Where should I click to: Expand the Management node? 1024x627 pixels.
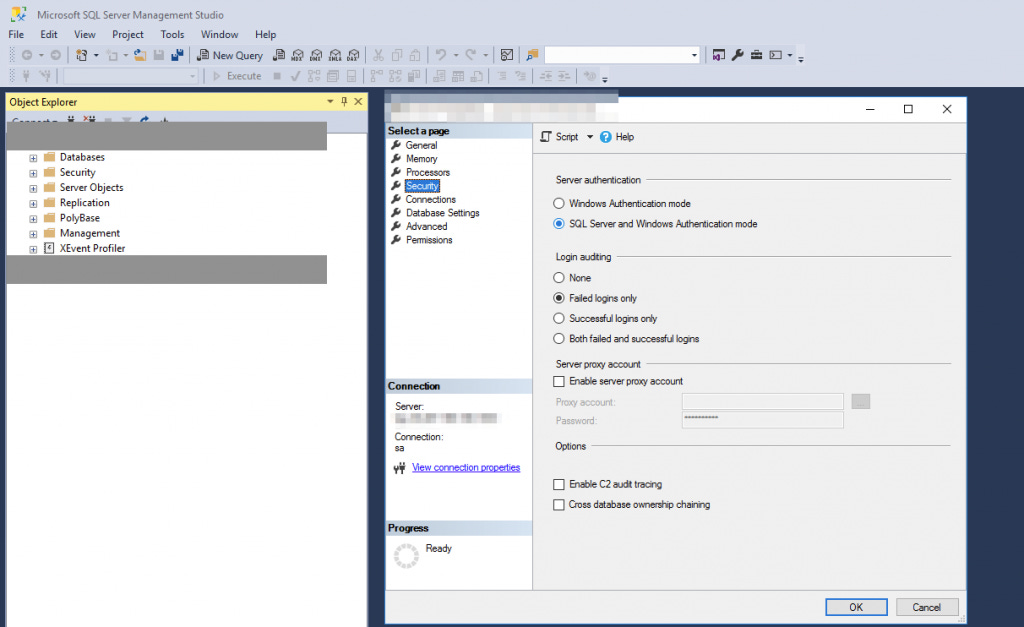tap(33, 234)
